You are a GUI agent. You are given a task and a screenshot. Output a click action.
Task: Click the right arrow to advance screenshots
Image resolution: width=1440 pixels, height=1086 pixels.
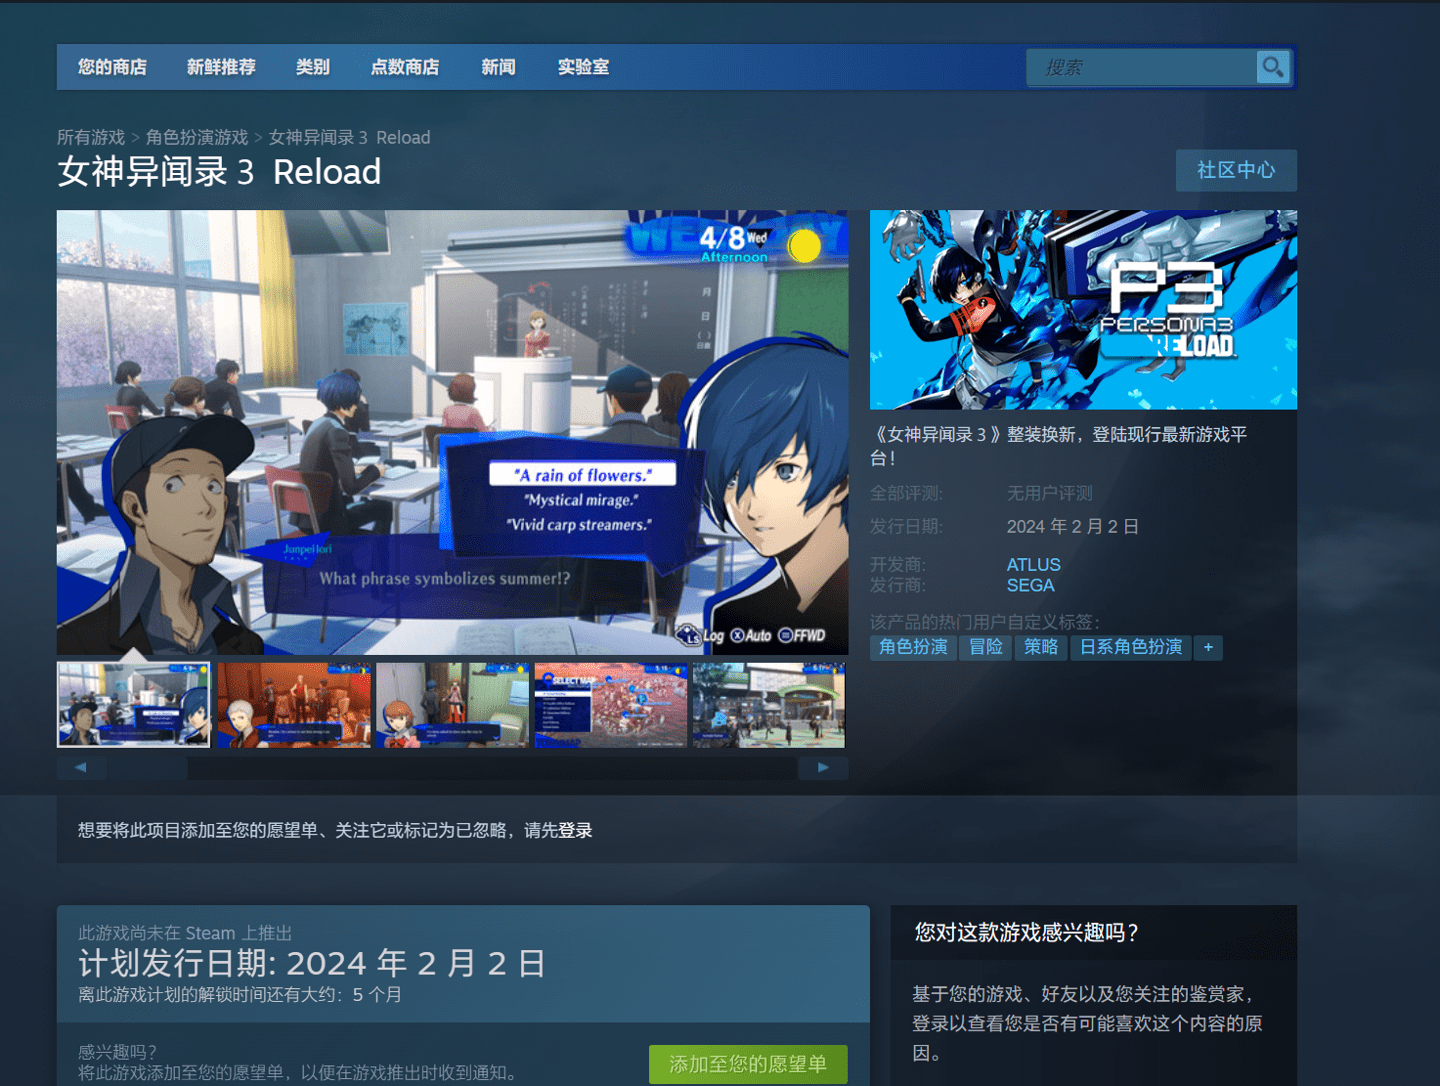pyautogui.click(x=822, y=767)
